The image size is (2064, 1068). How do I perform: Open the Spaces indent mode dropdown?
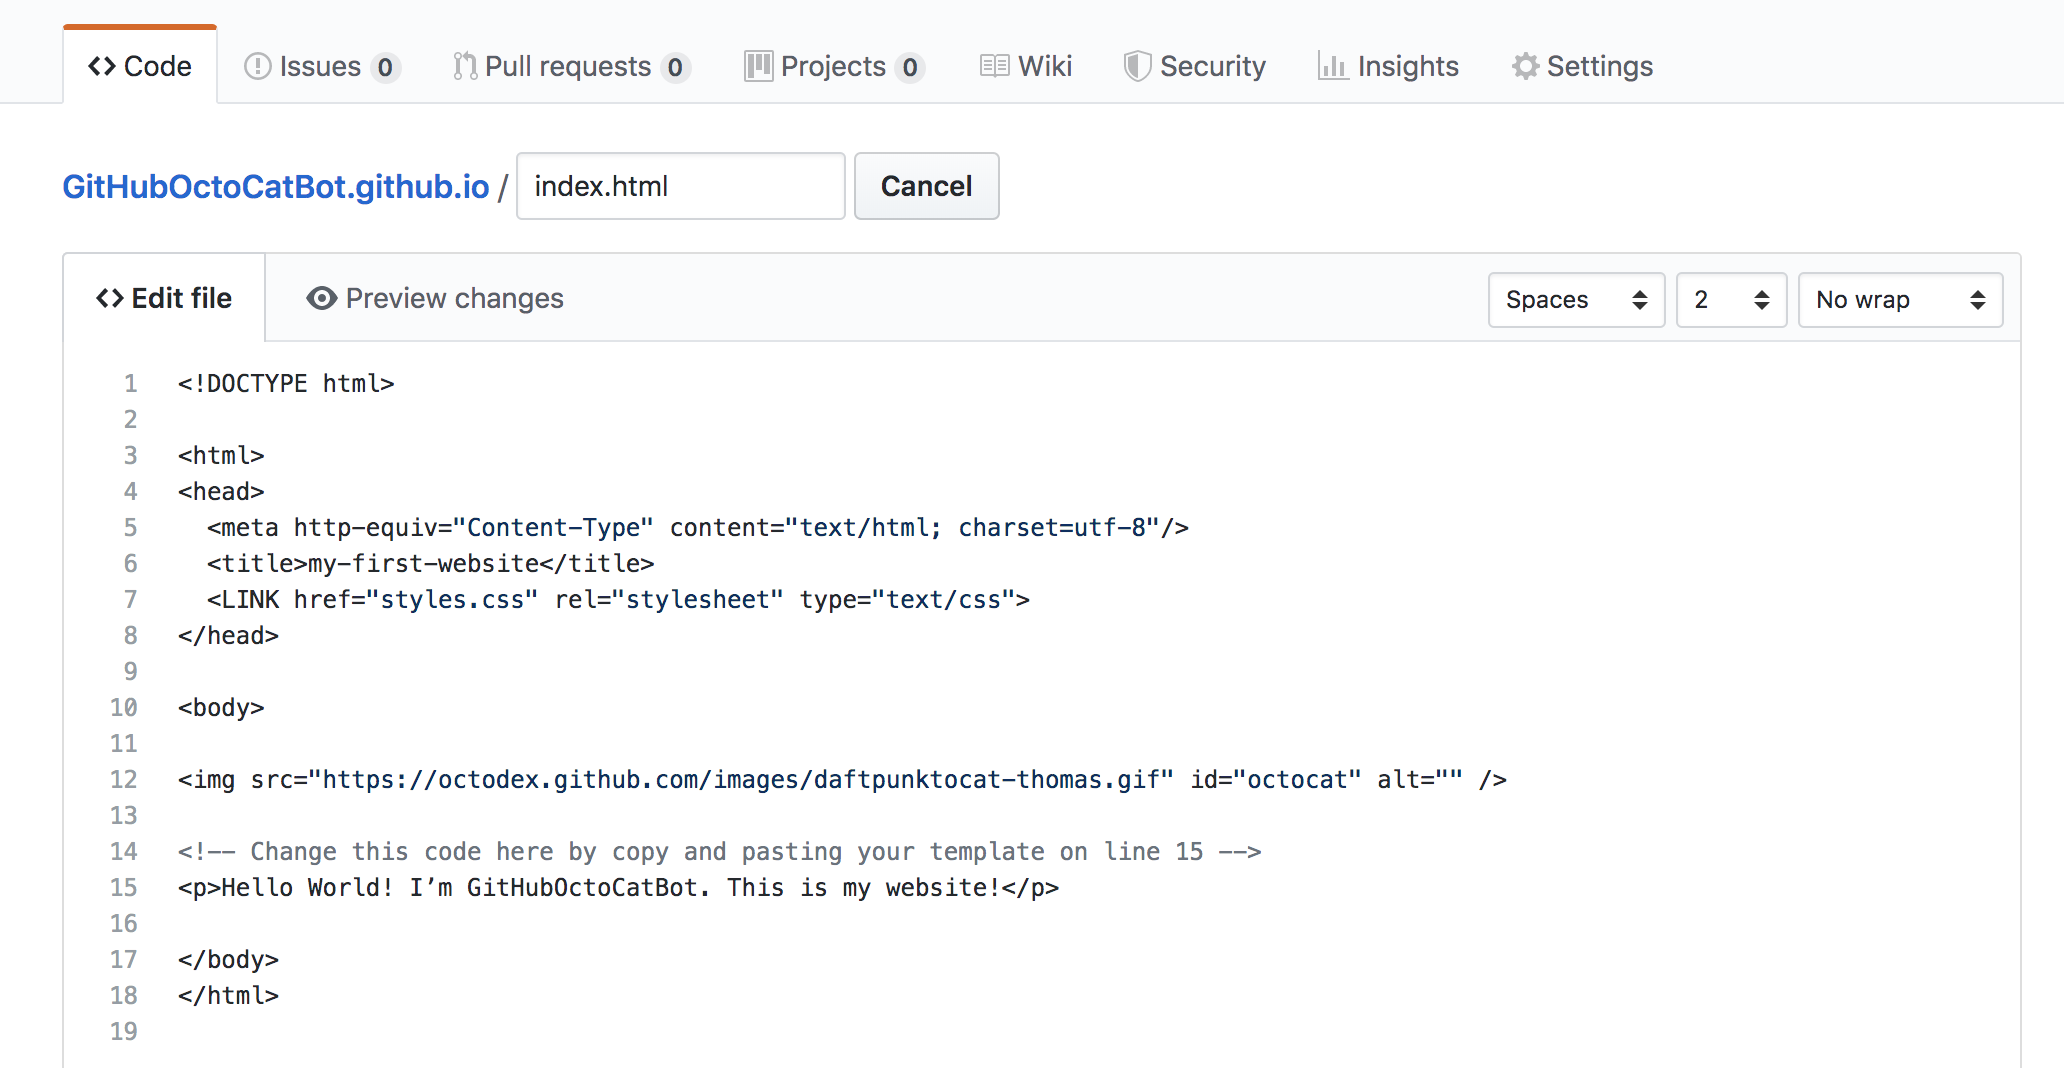[x=1576, y=300]
